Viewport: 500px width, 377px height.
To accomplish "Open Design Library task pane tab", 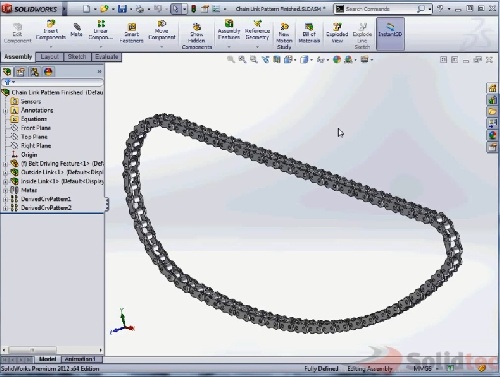I will [x=492, y=100].
